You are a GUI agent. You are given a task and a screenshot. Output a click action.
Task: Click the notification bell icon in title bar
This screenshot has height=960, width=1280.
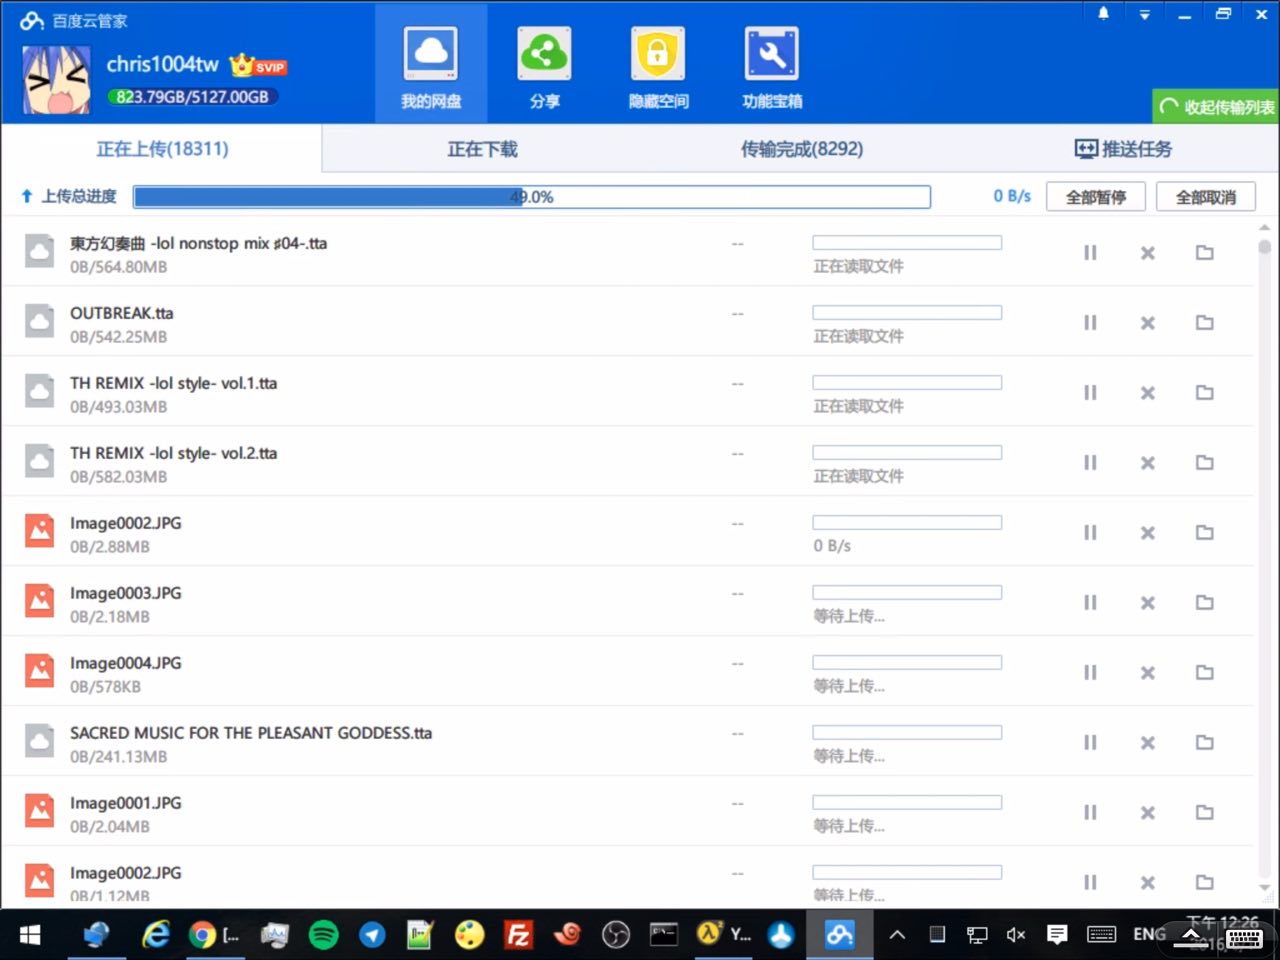click(x=1104, y=14)
